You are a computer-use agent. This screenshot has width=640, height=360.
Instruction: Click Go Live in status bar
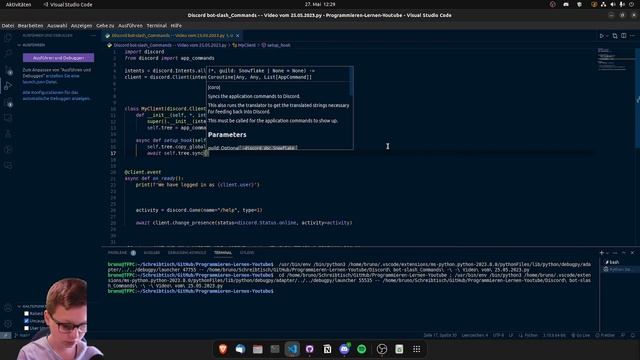[x=580, y=336]
